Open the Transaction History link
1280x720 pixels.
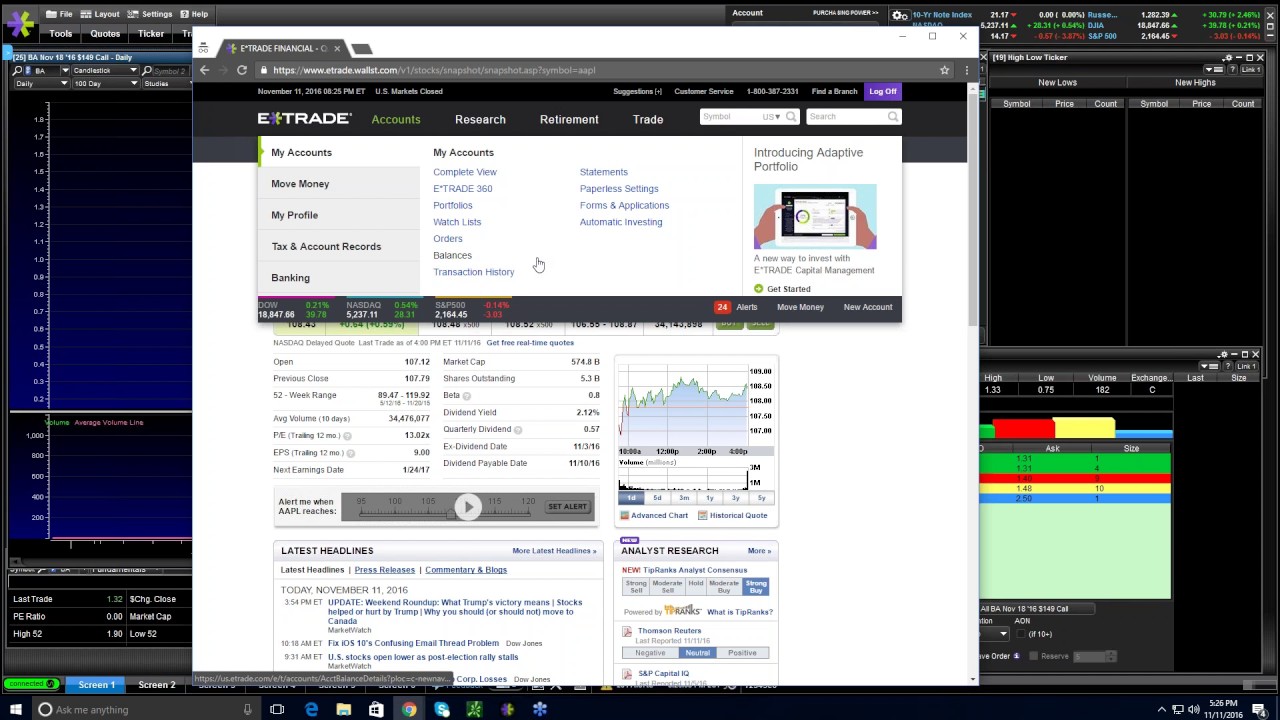click(473, 272)
